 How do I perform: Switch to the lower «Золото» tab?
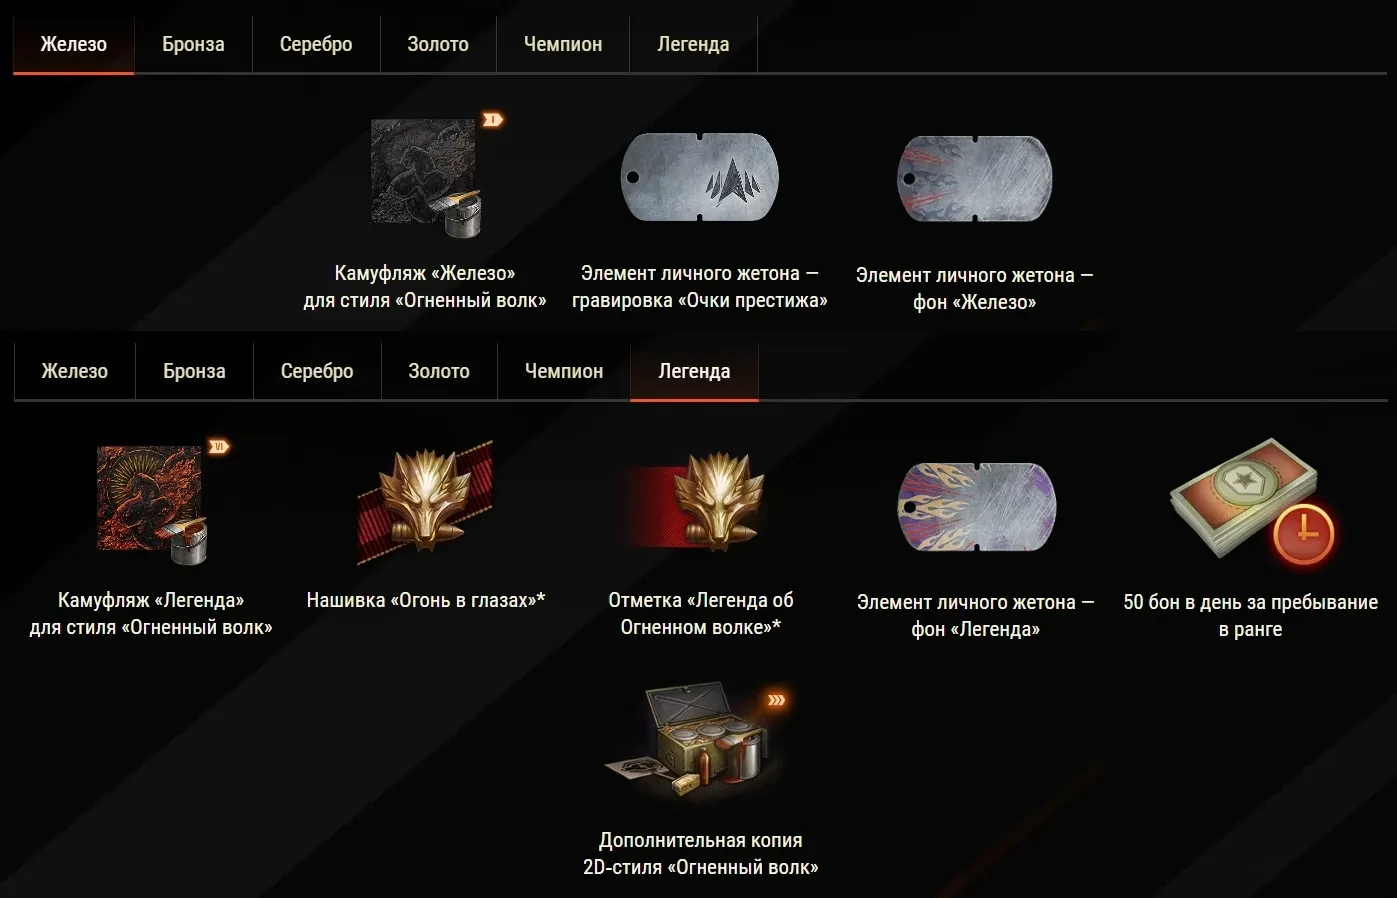click(439, 371)
